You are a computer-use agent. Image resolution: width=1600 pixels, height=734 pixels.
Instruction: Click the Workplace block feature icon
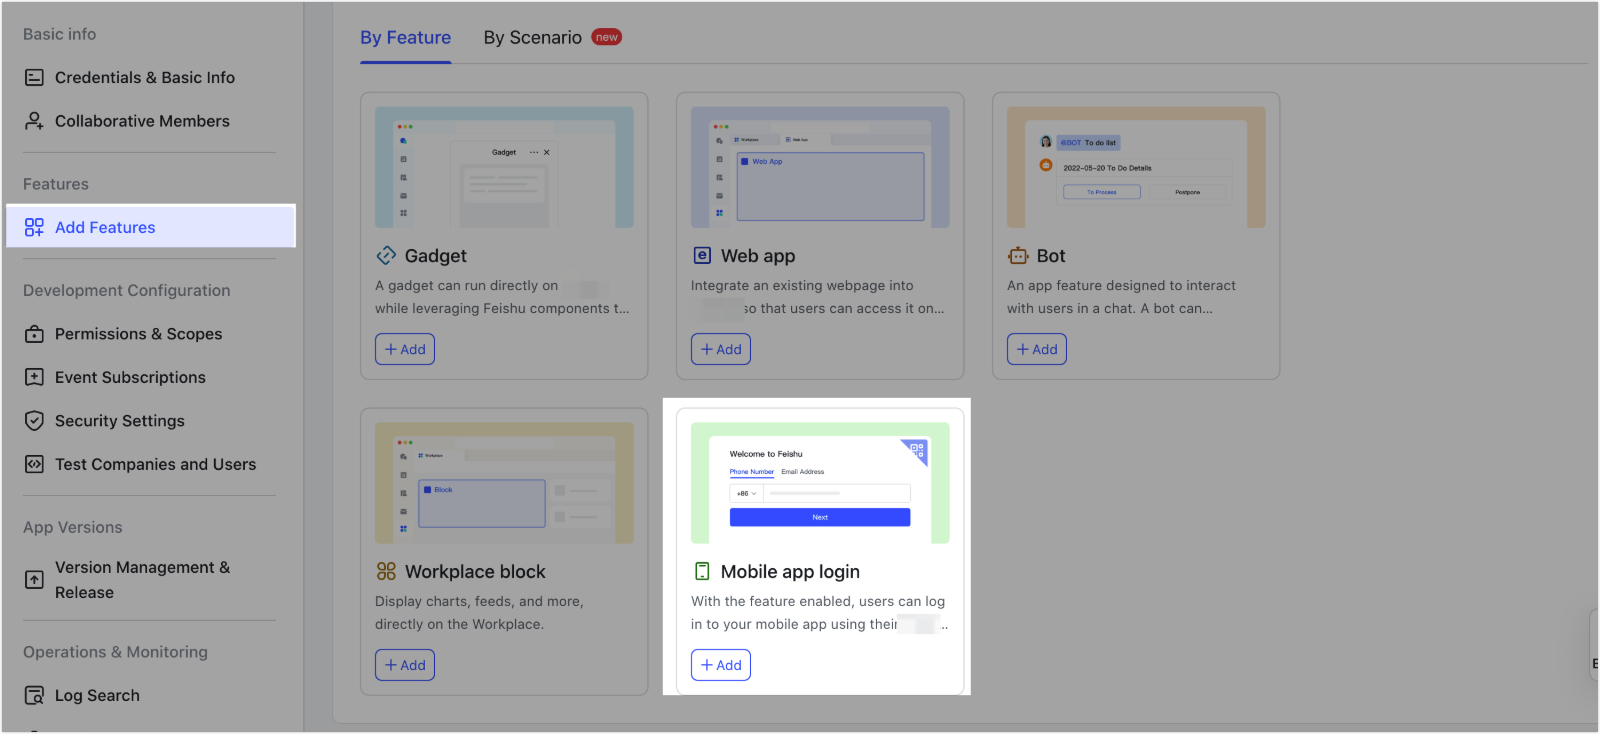pyautogui.click(x=386, y=572)
